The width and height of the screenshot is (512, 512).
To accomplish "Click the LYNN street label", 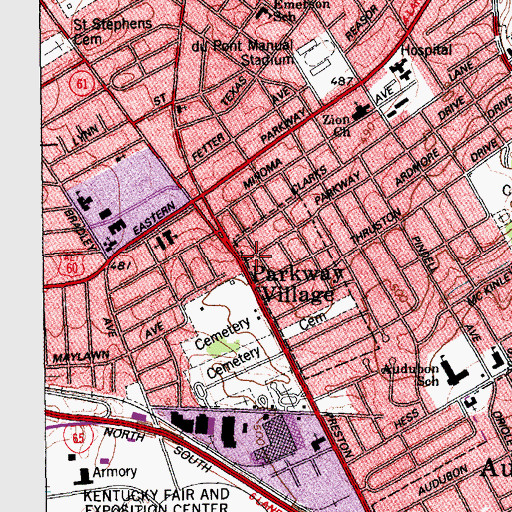I will 85,135.
